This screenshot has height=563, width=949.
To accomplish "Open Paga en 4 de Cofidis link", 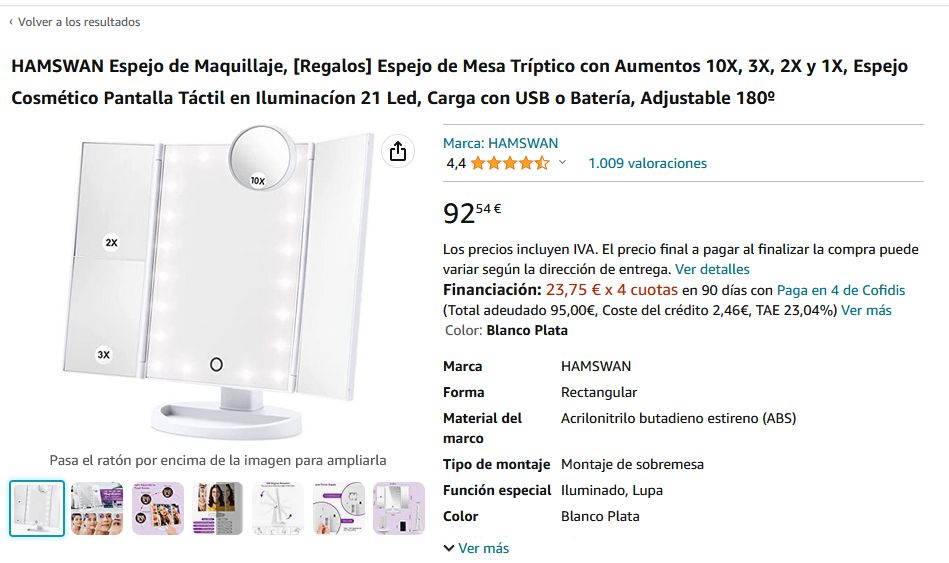I will [x=841, y=290].
